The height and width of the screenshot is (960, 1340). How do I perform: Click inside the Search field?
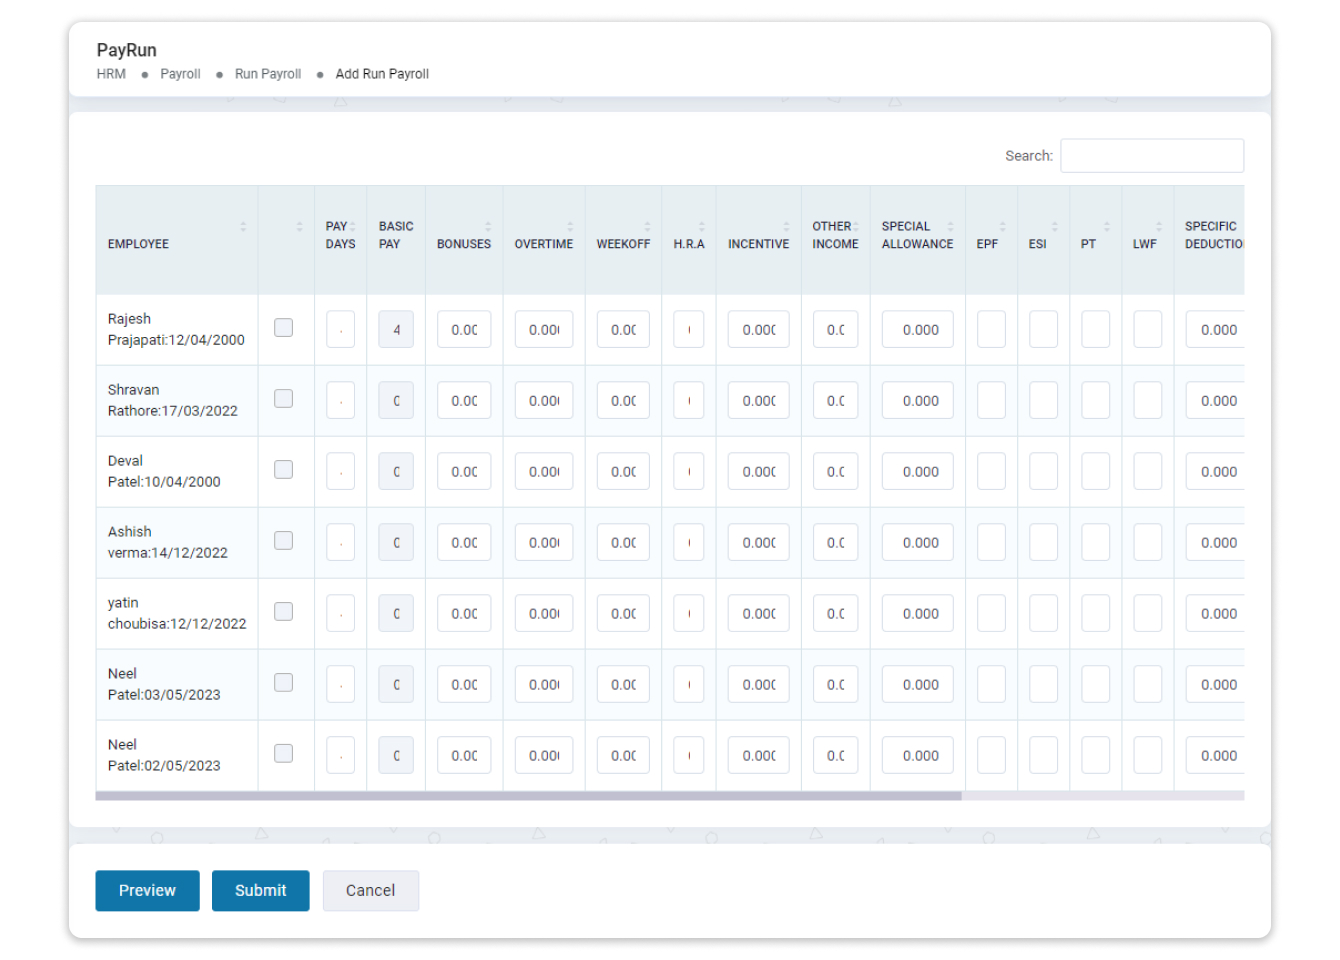pyautogui.click(x=1152, y=155)
